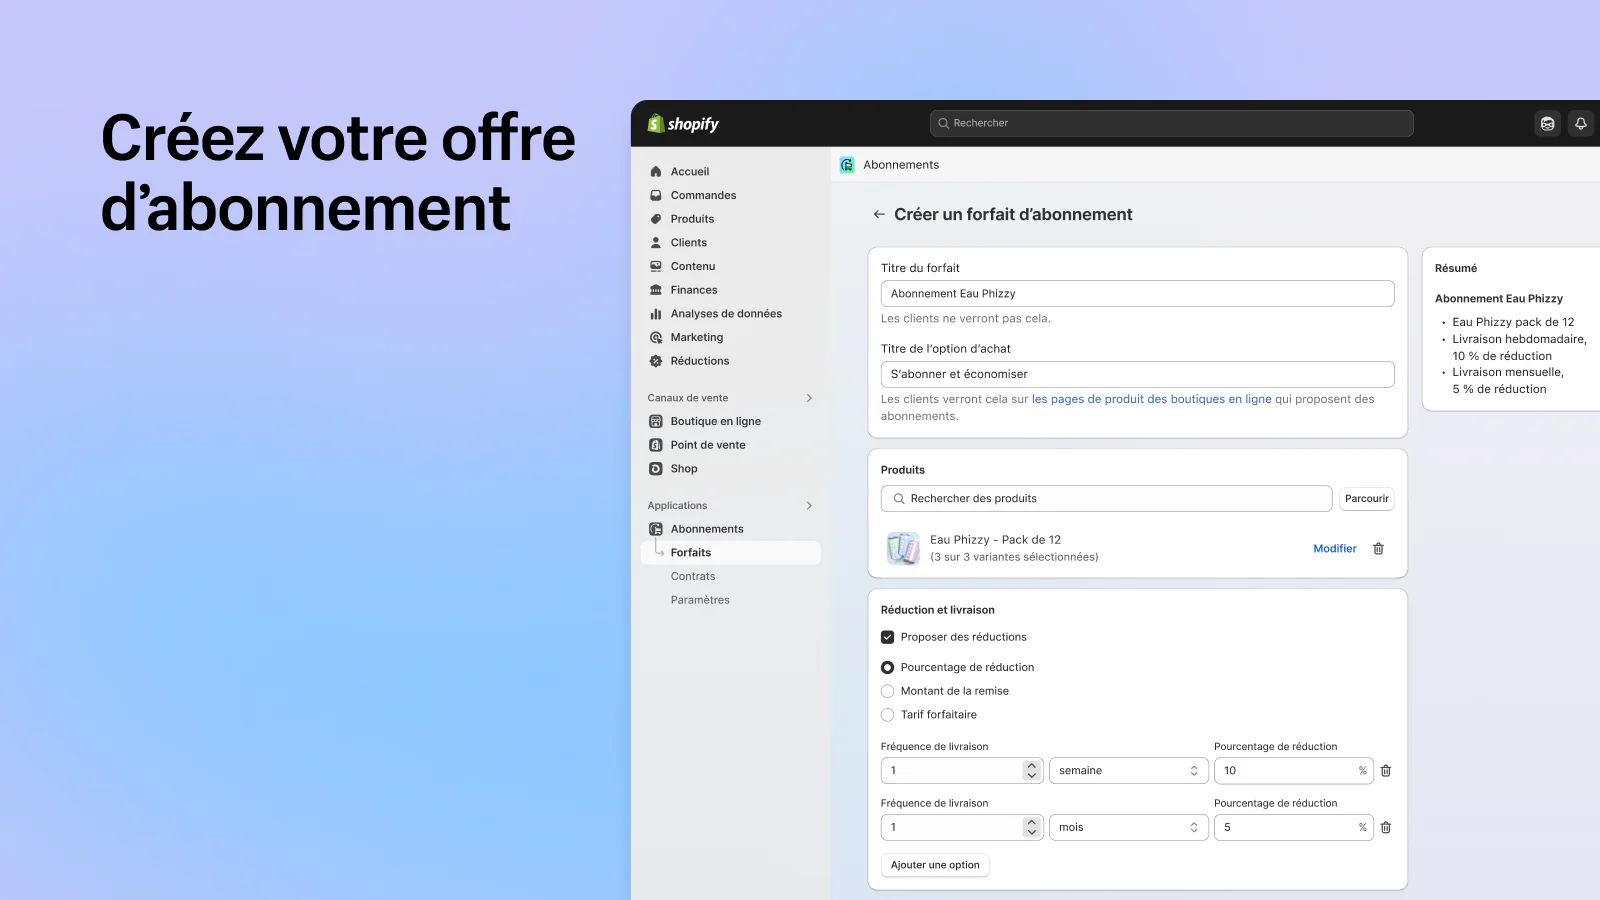Expand Canaux de vente section chevron
Screen dimensions: 1600x900
809,398
